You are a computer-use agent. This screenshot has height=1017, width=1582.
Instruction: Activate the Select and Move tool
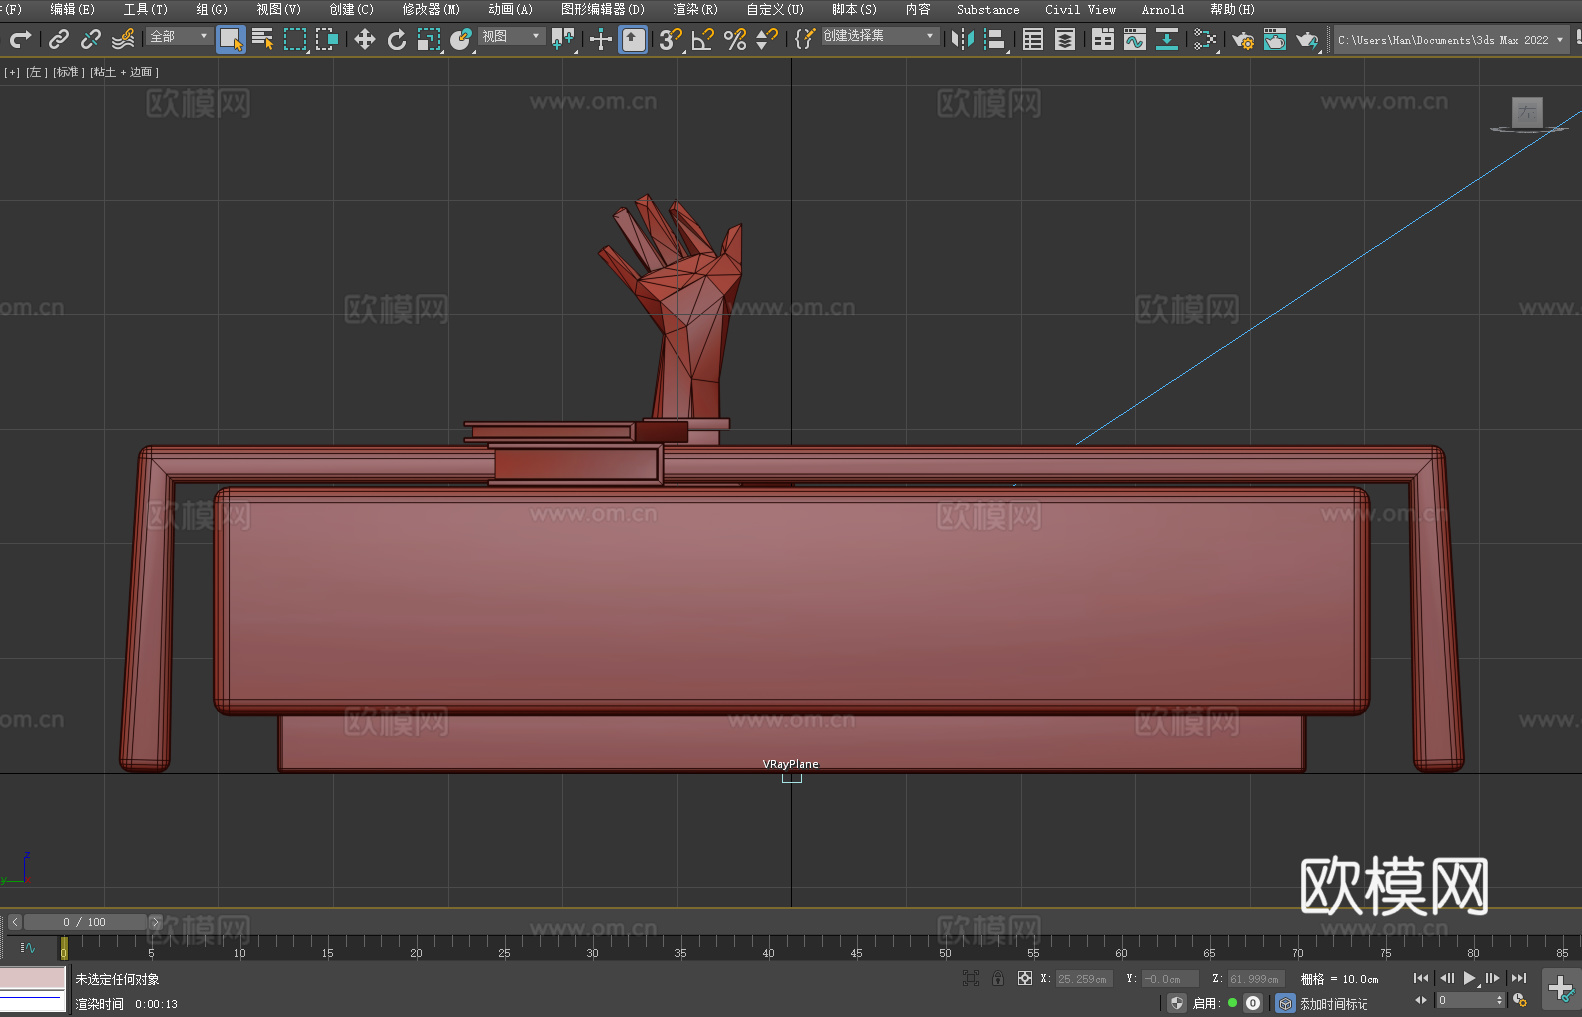[365, 39]
